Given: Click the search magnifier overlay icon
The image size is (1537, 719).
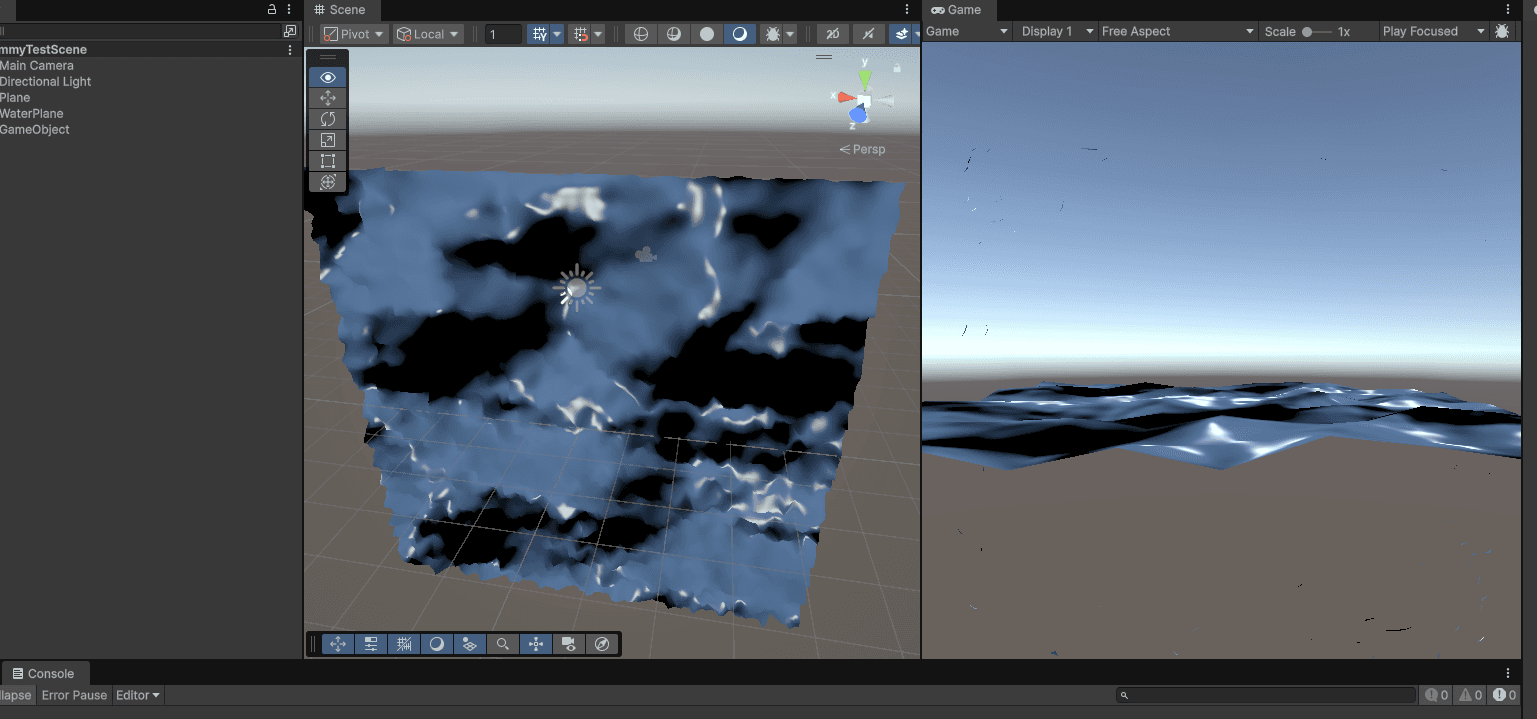Looking at the screenshot, I should pyautogui.click(x=503, y=644).
